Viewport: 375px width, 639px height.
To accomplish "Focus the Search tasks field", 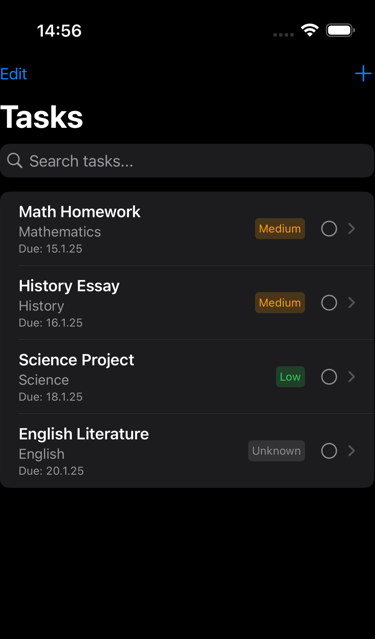I will 187,161.
